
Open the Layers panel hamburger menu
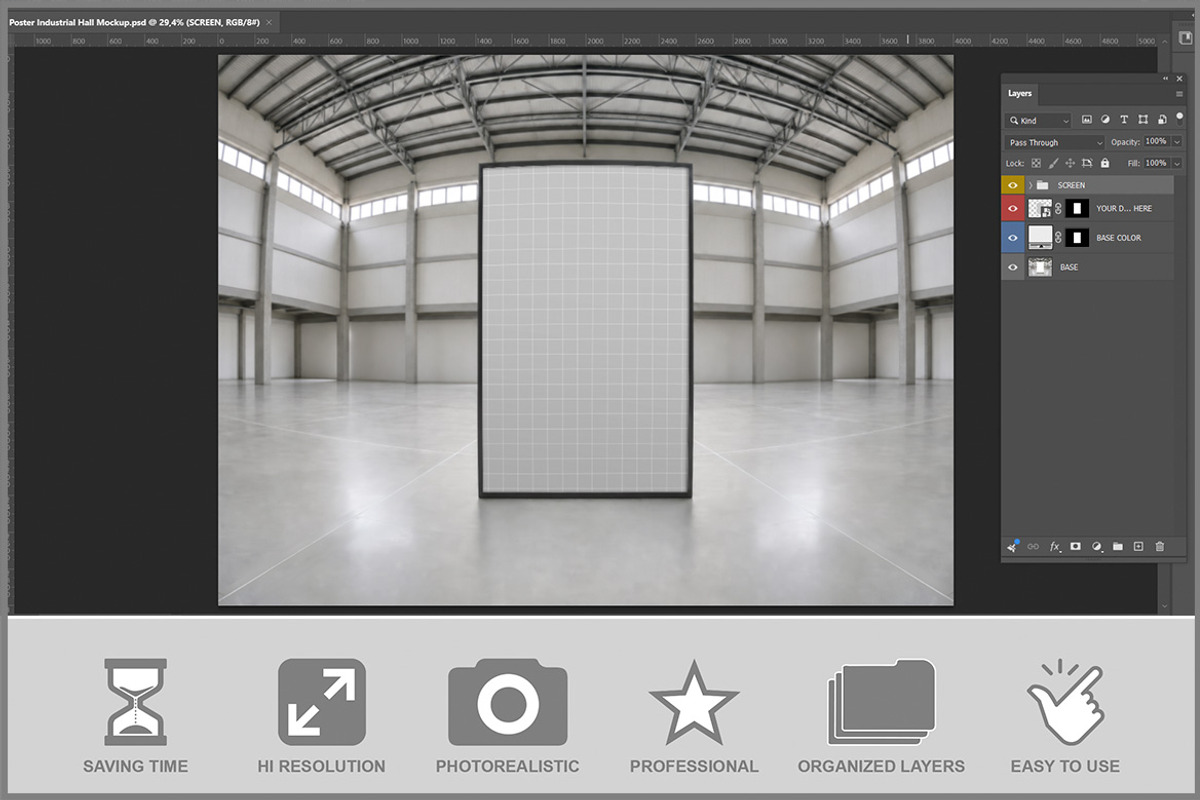pyautogui.click(x=1179, y=94)
